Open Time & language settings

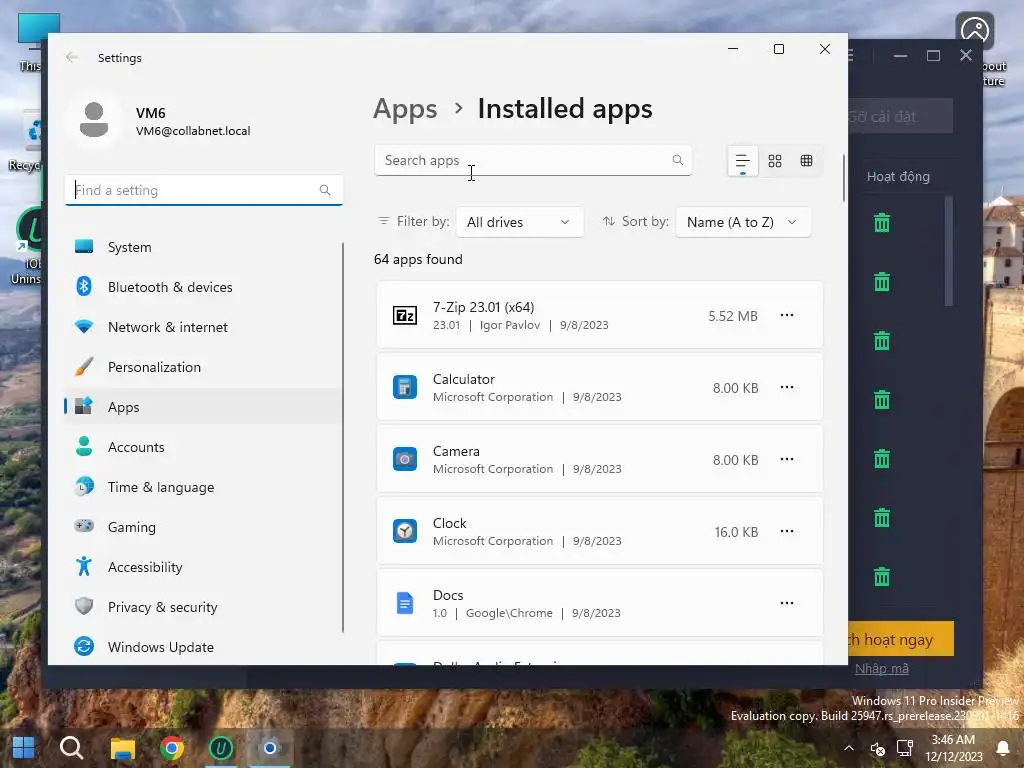point(202,487)
